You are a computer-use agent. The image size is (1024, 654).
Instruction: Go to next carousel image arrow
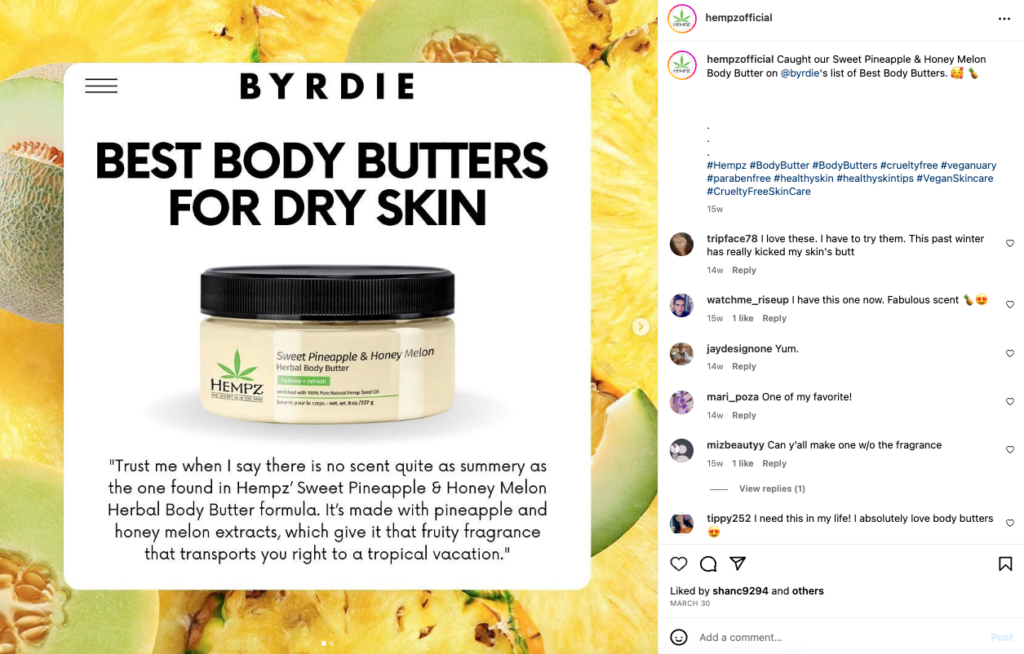pos(641,327)
